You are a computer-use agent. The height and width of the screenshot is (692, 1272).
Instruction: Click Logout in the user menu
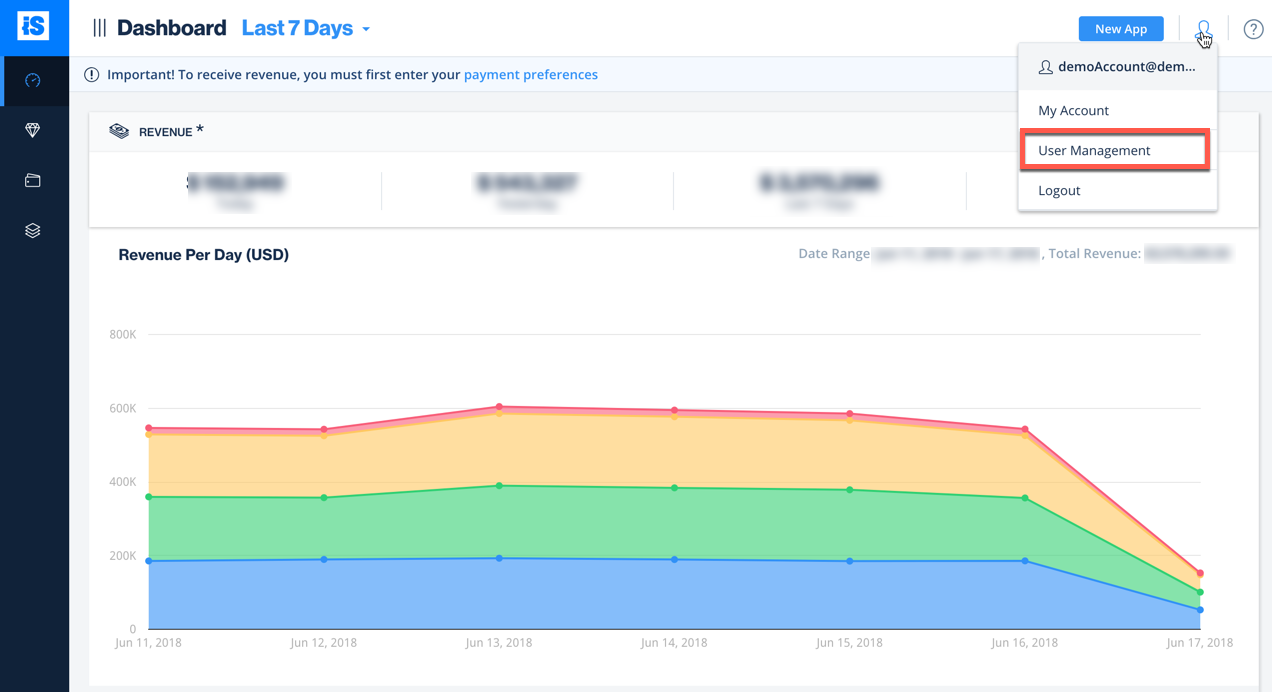1059,191
